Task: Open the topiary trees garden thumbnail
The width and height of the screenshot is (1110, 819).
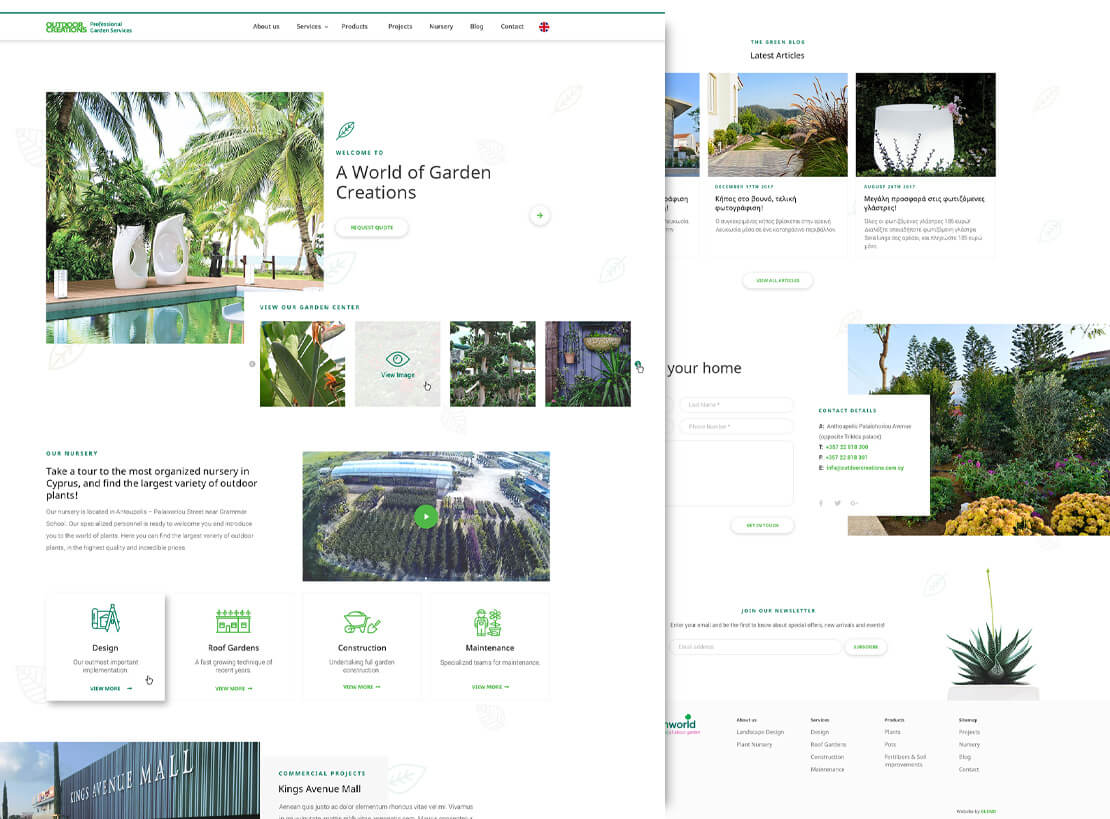Action: pyautogui.click(x=493, y=364)
